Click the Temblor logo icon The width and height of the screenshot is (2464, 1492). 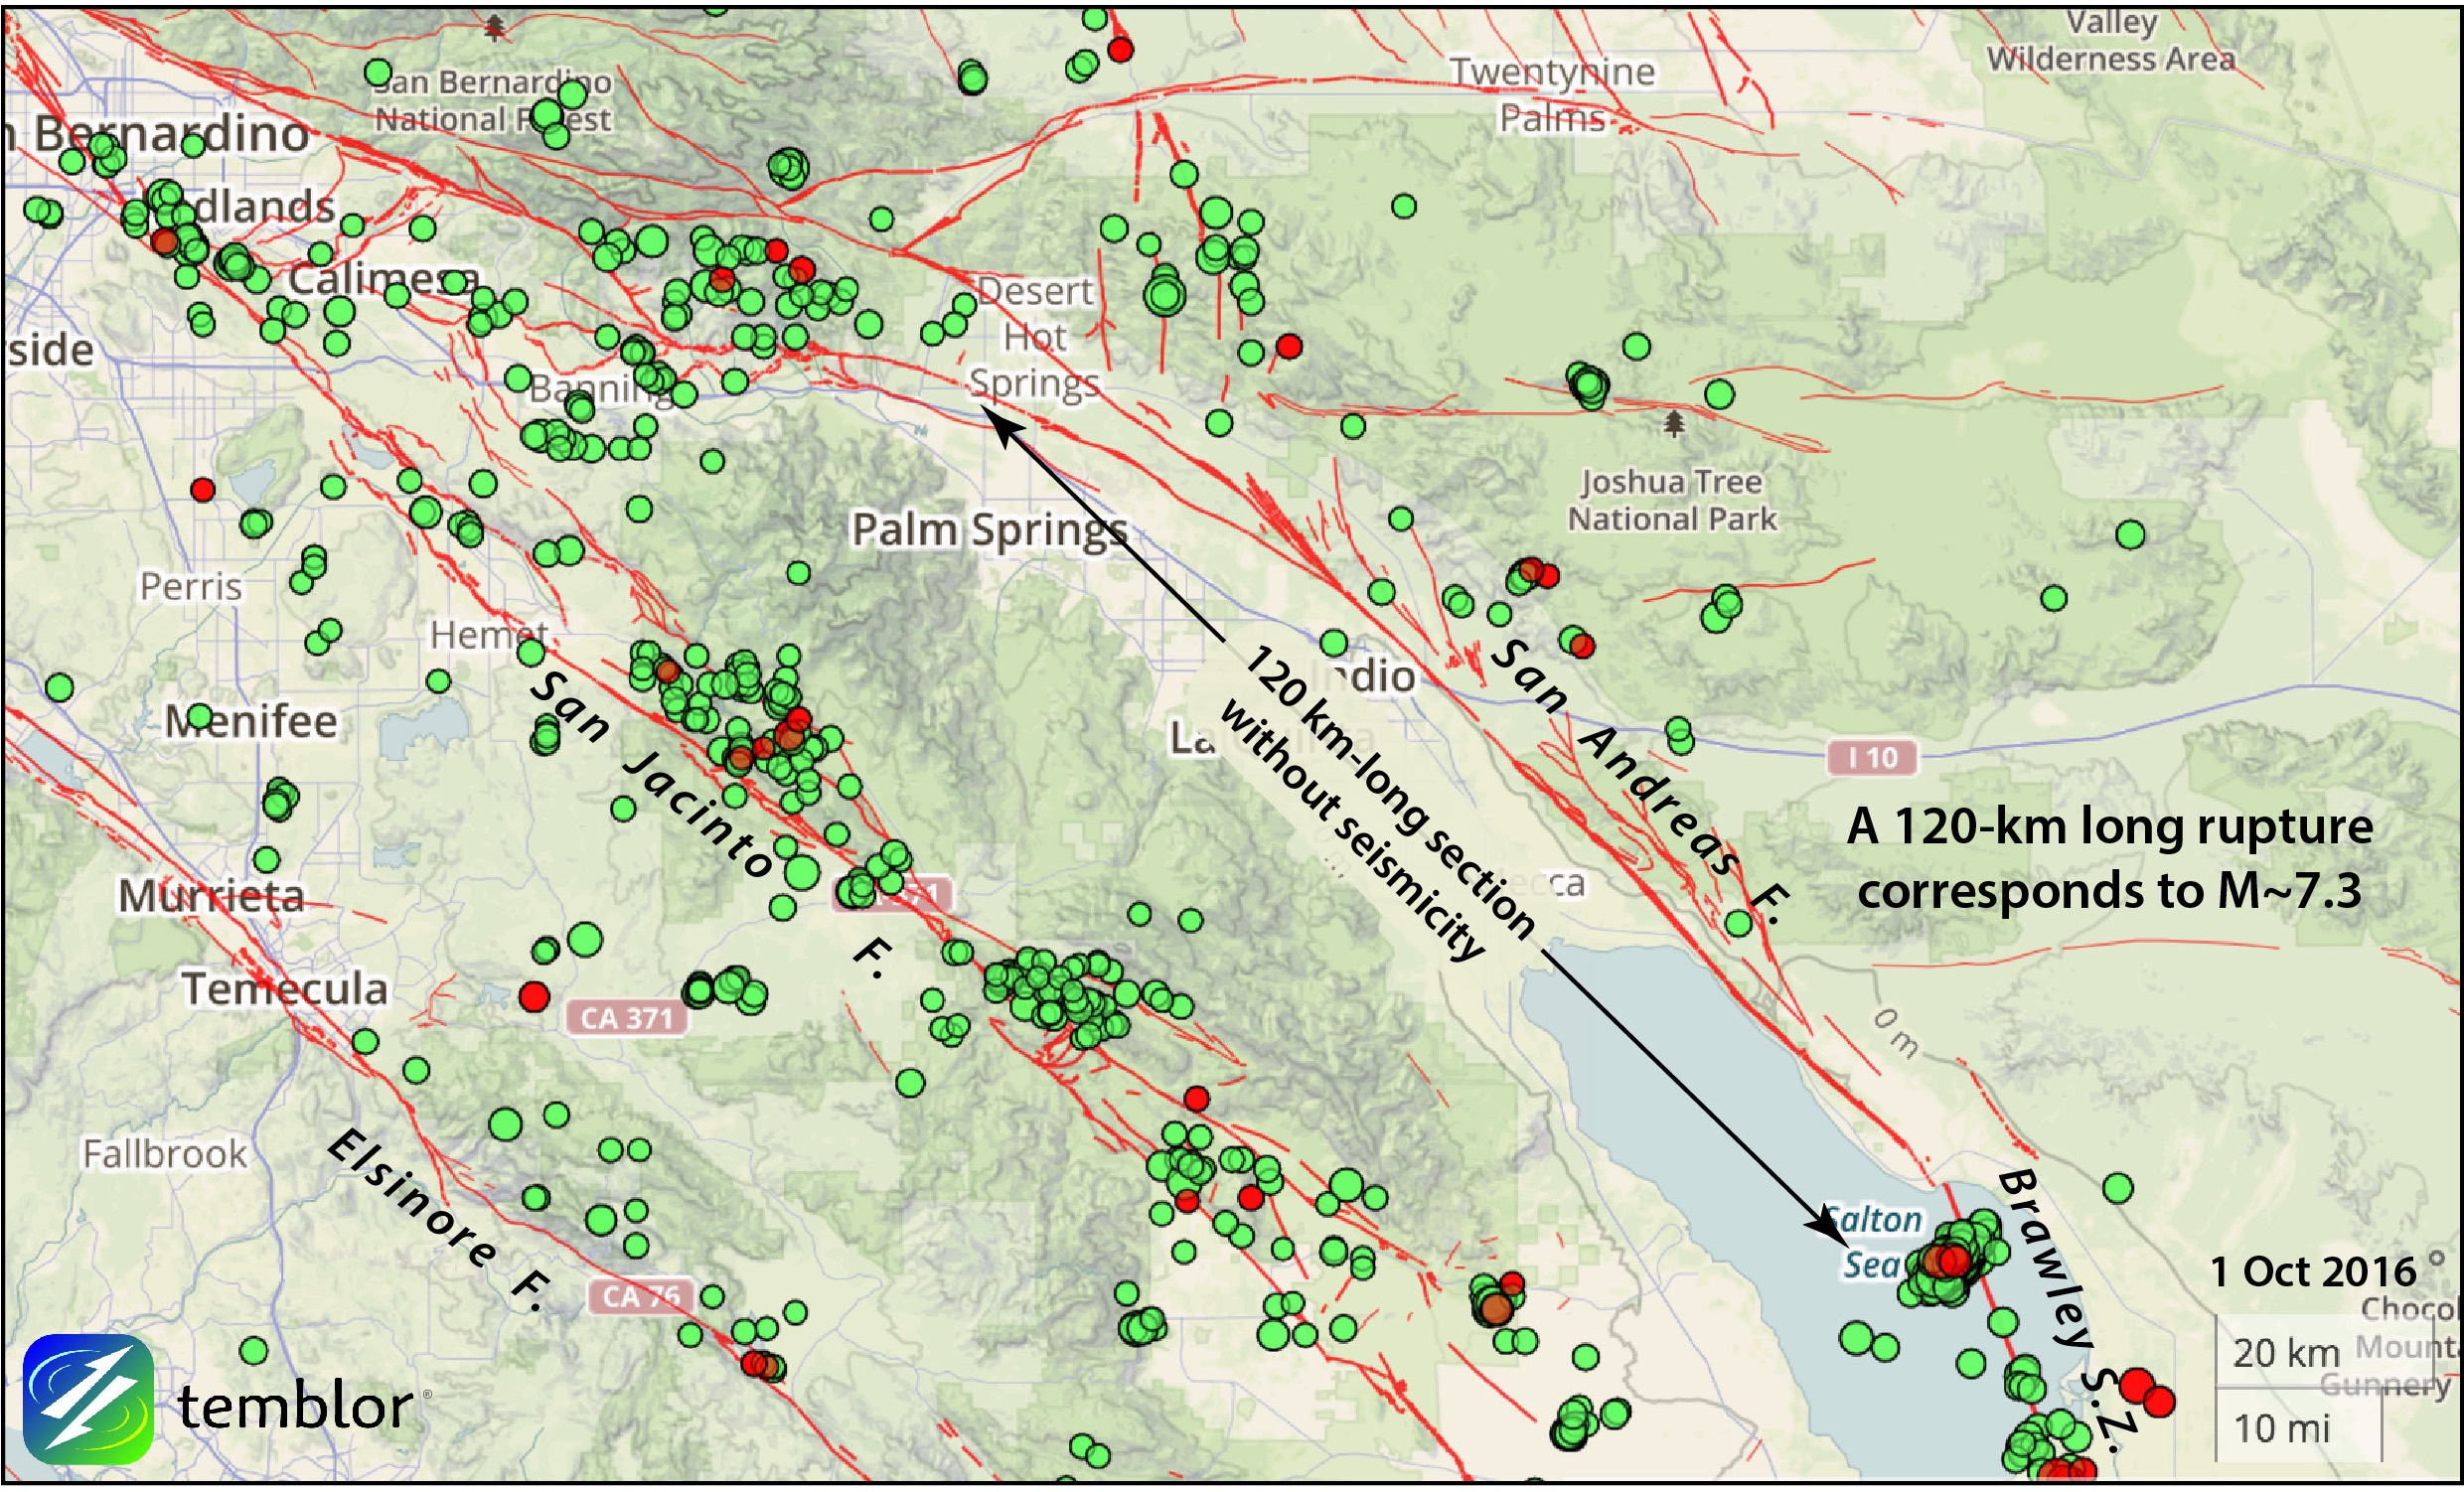pyautogui.click(x=88, y=1399)
